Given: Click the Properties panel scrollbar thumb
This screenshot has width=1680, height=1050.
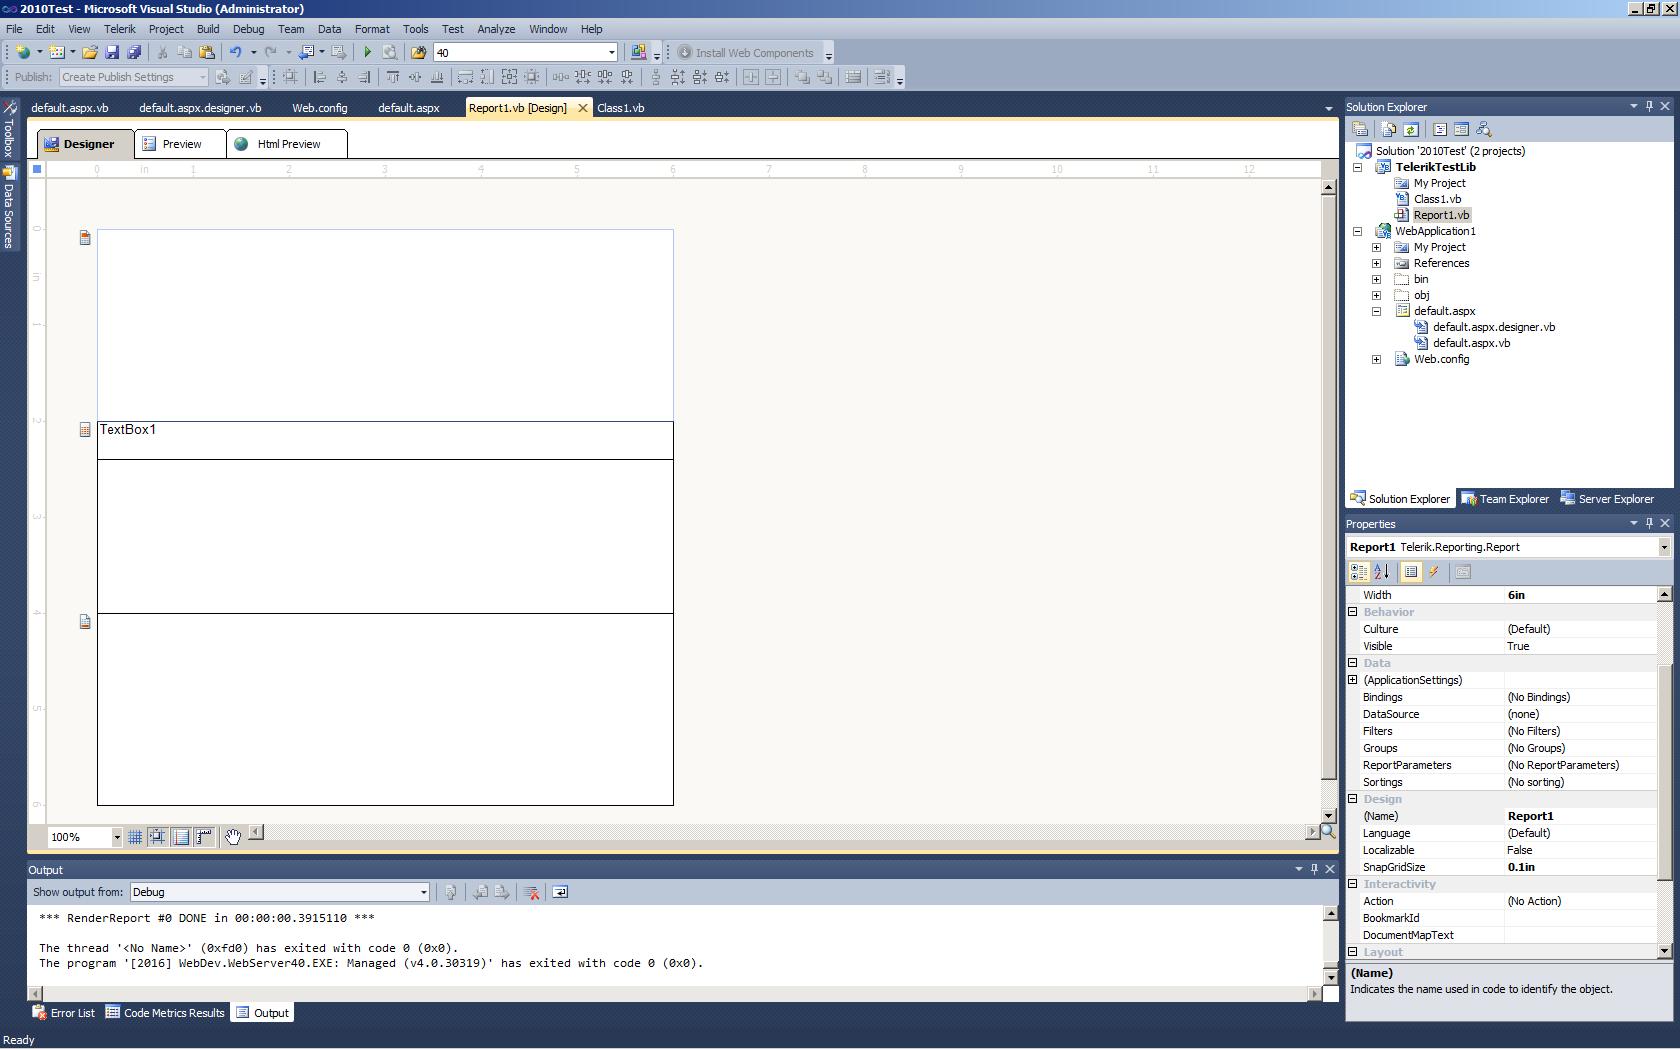Looking at the screenshot, I should click(x=1664, y=773).
